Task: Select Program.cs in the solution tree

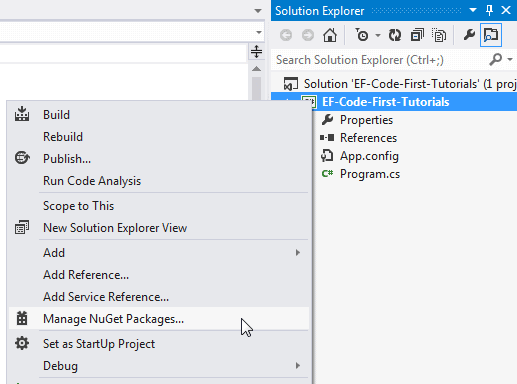Action: point(370,174)
